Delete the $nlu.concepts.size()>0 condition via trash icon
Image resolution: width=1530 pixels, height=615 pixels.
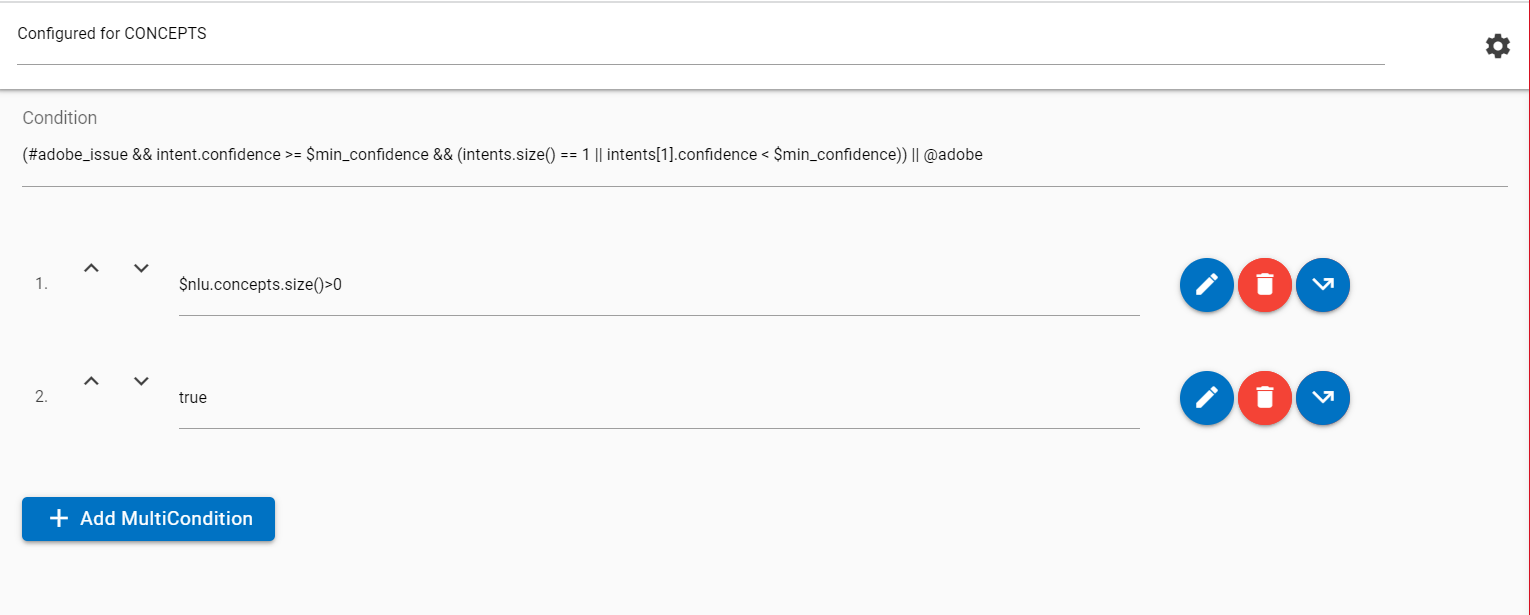(1264, 285)
